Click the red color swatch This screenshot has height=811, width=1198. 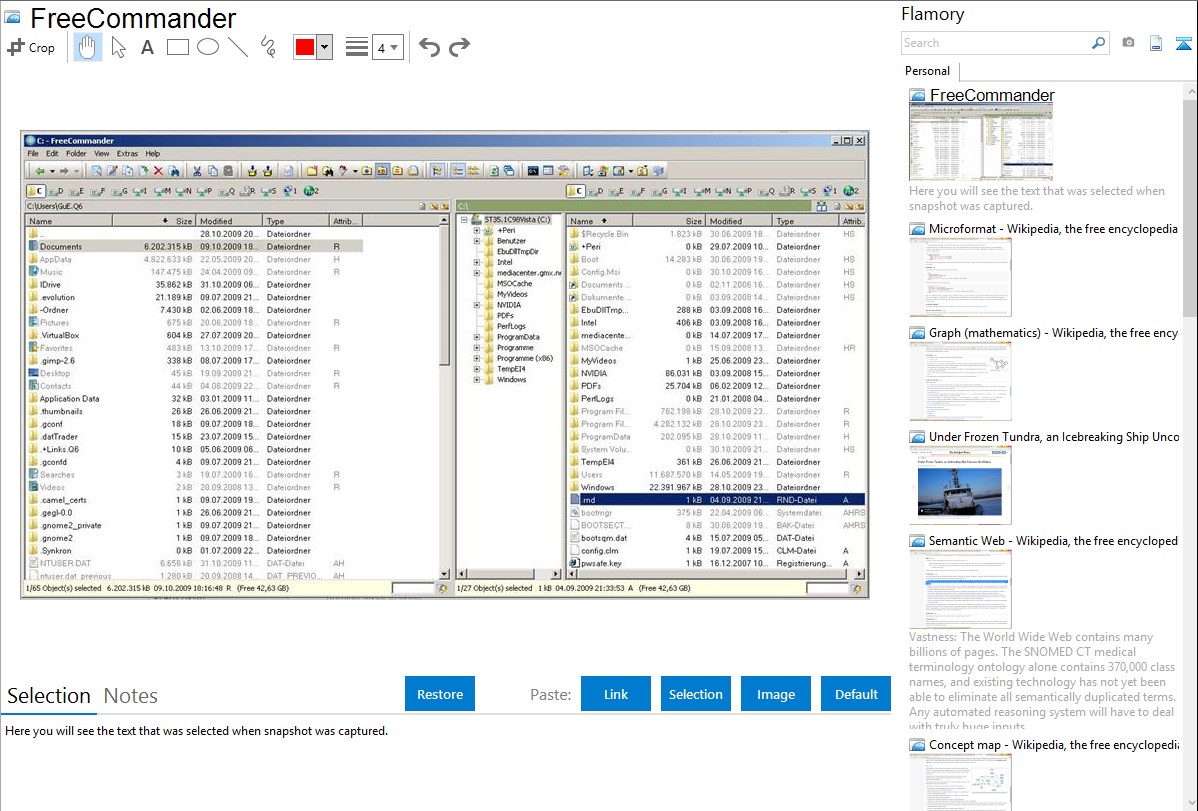tap(305, 47)
